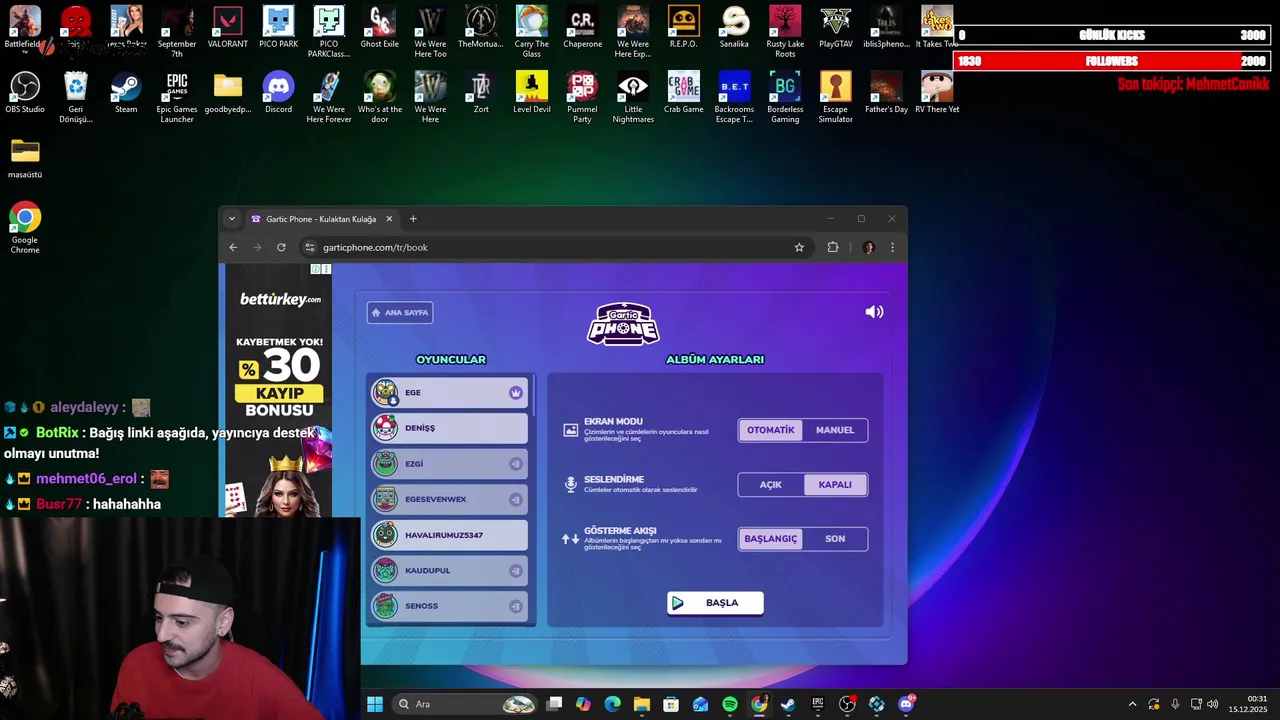
Task: Select Steam desktop icon
Action: pos(126,92)
